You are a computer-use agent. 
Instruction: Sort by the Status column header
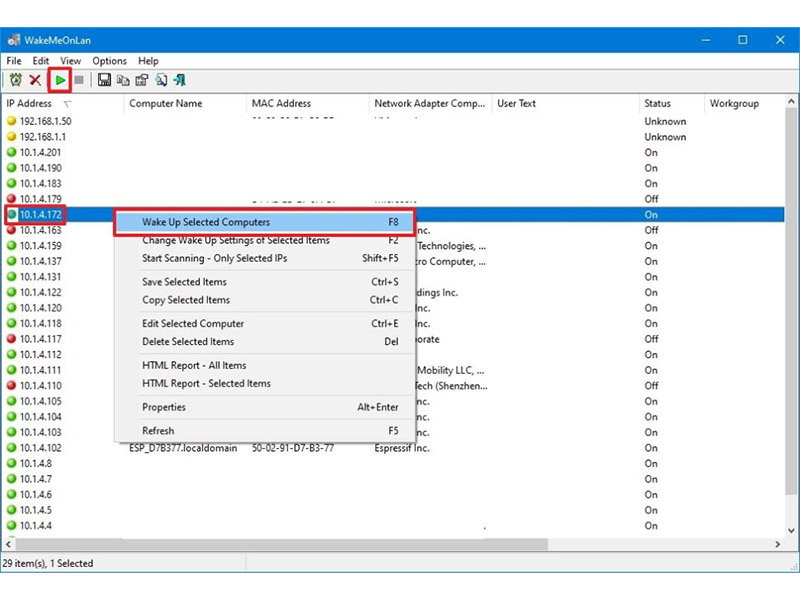tap(671, 104)
